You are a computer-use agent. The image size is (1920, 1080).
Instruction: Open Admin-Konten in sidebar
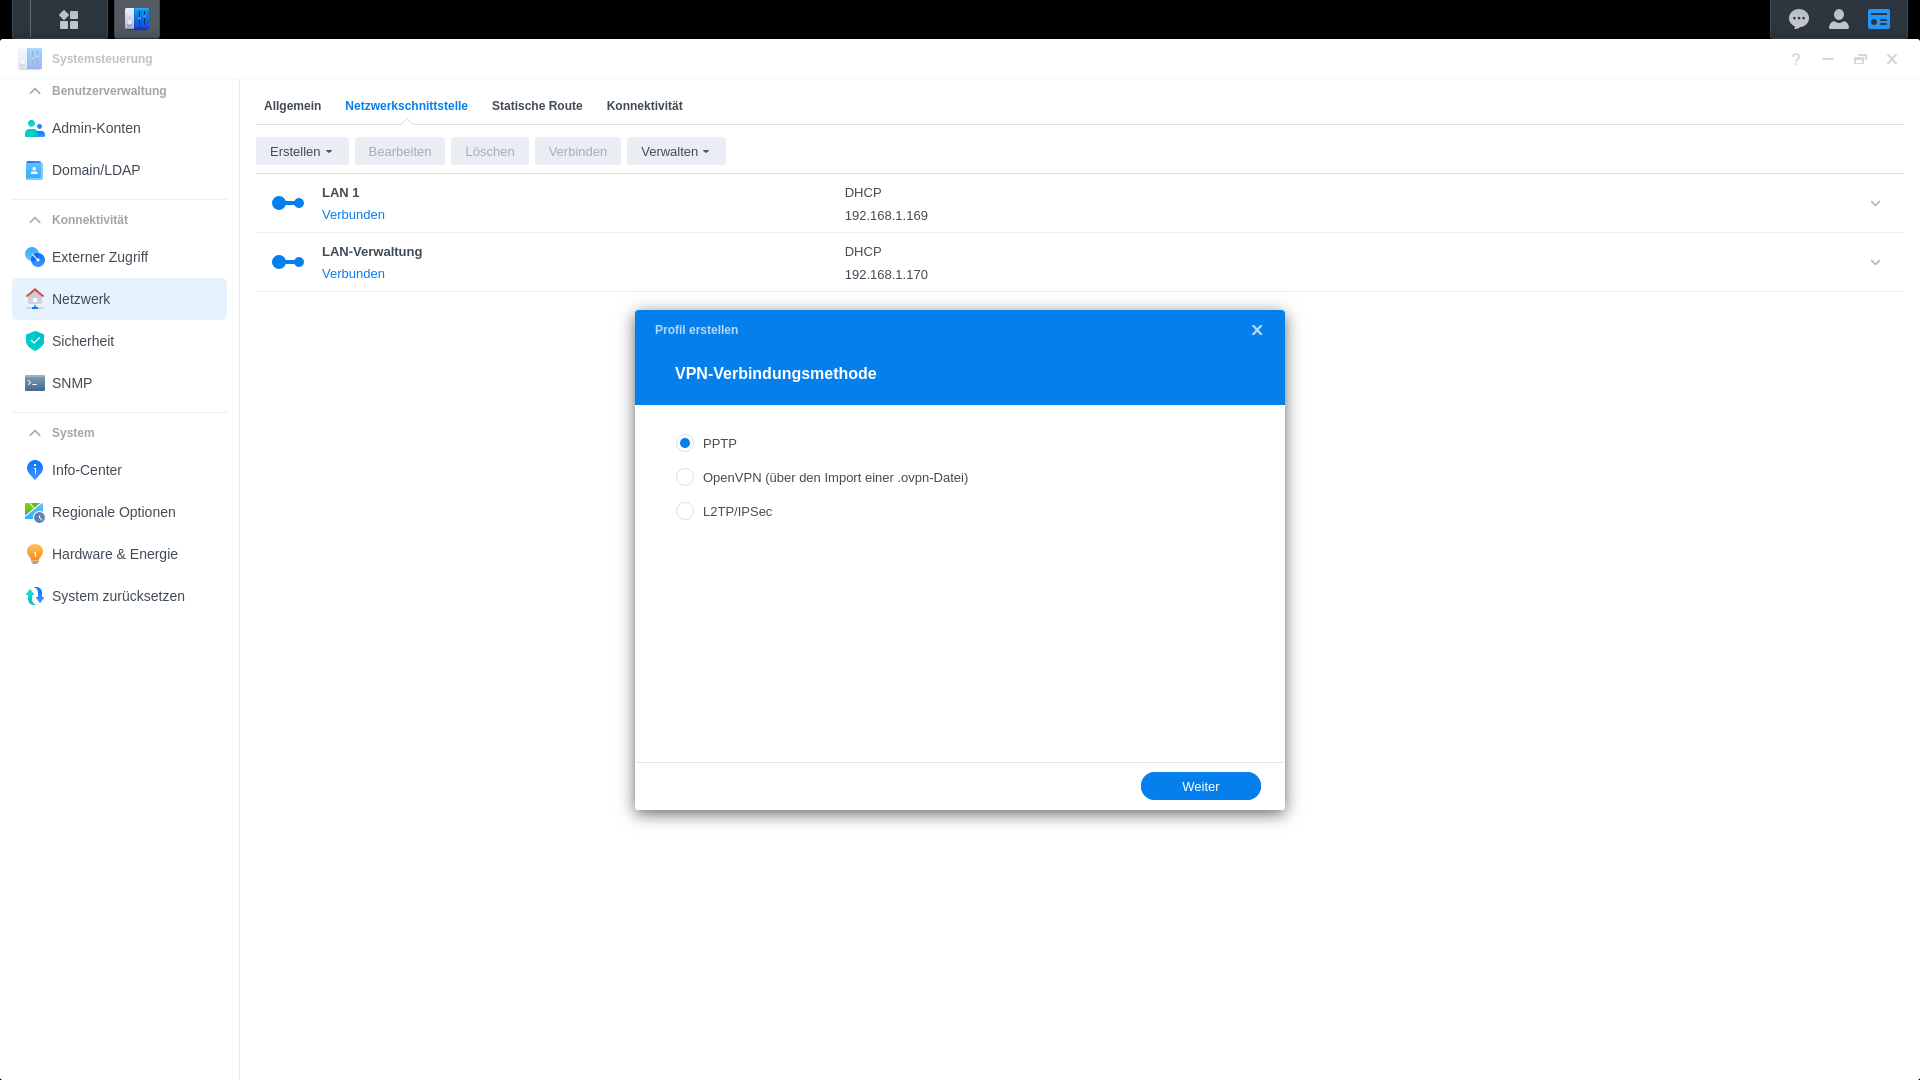[x=96, y=128]
